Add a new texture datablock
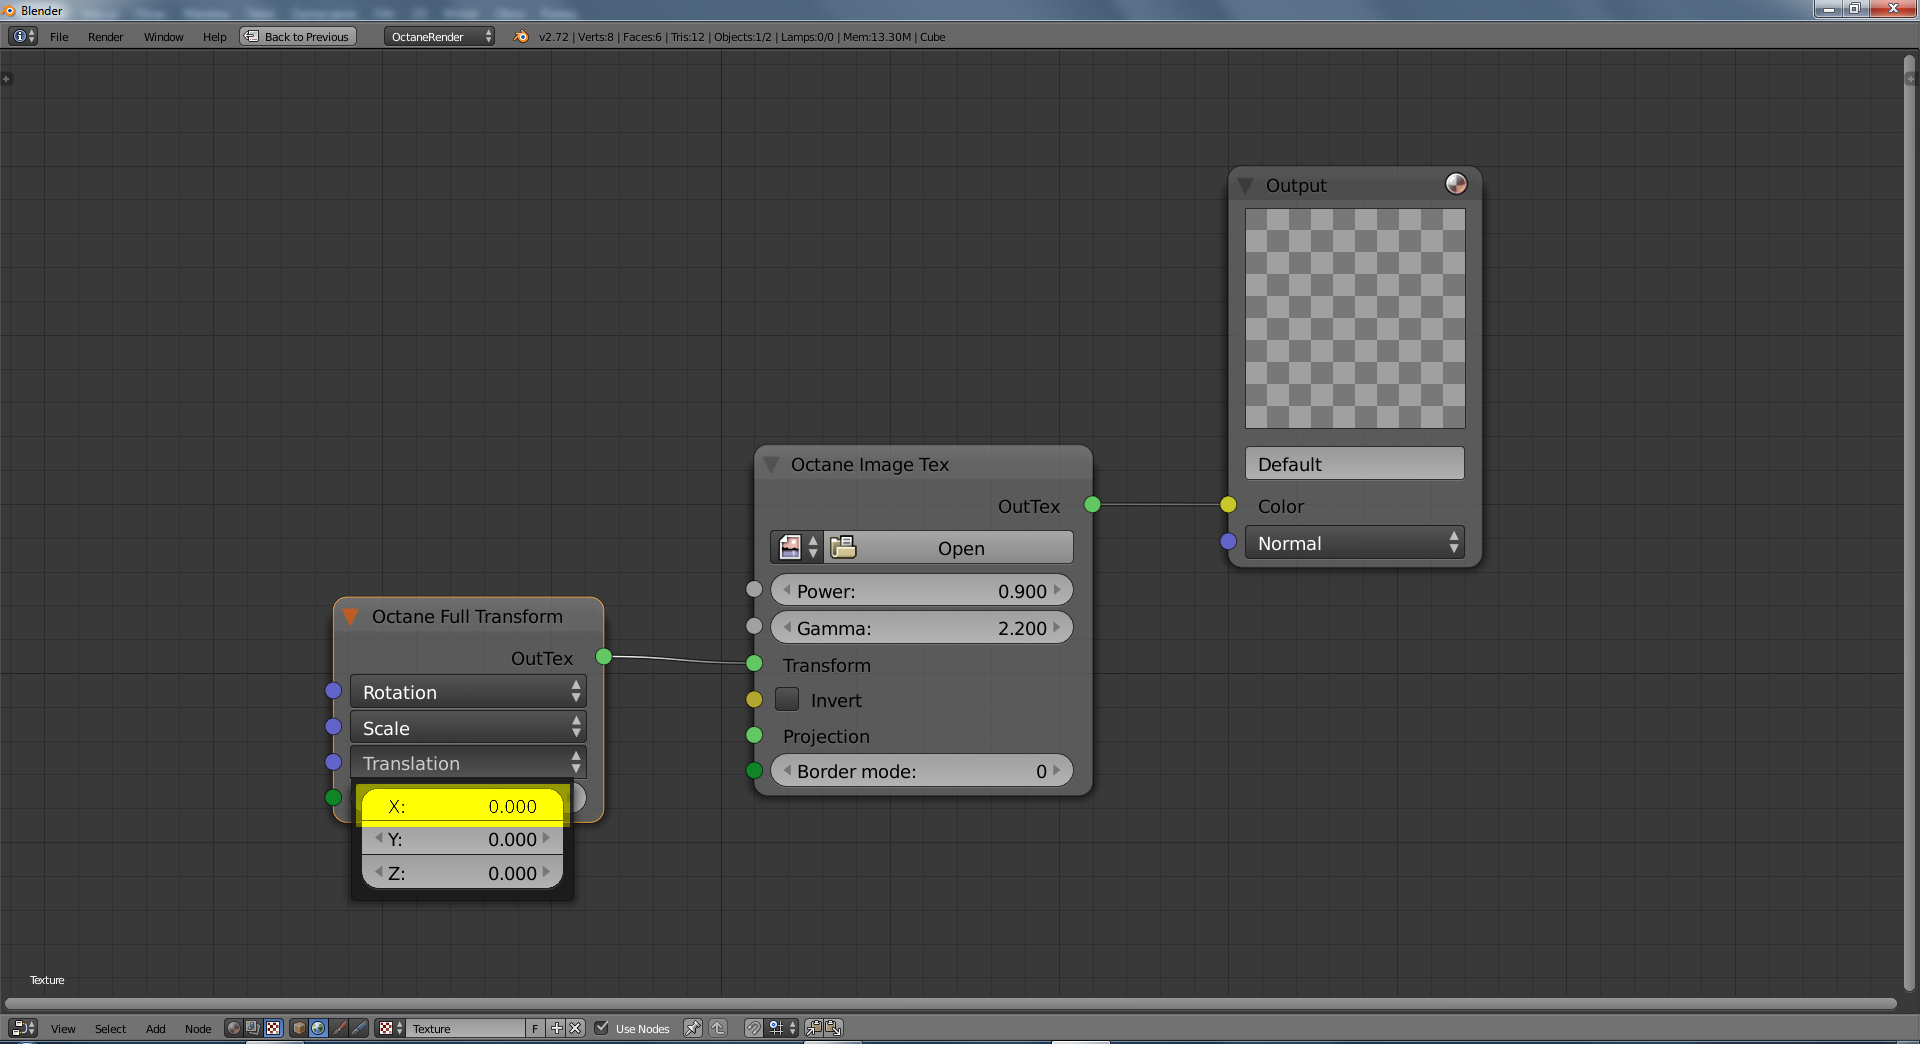Screen dimensions: 1920x1044 click(557, 1028)
